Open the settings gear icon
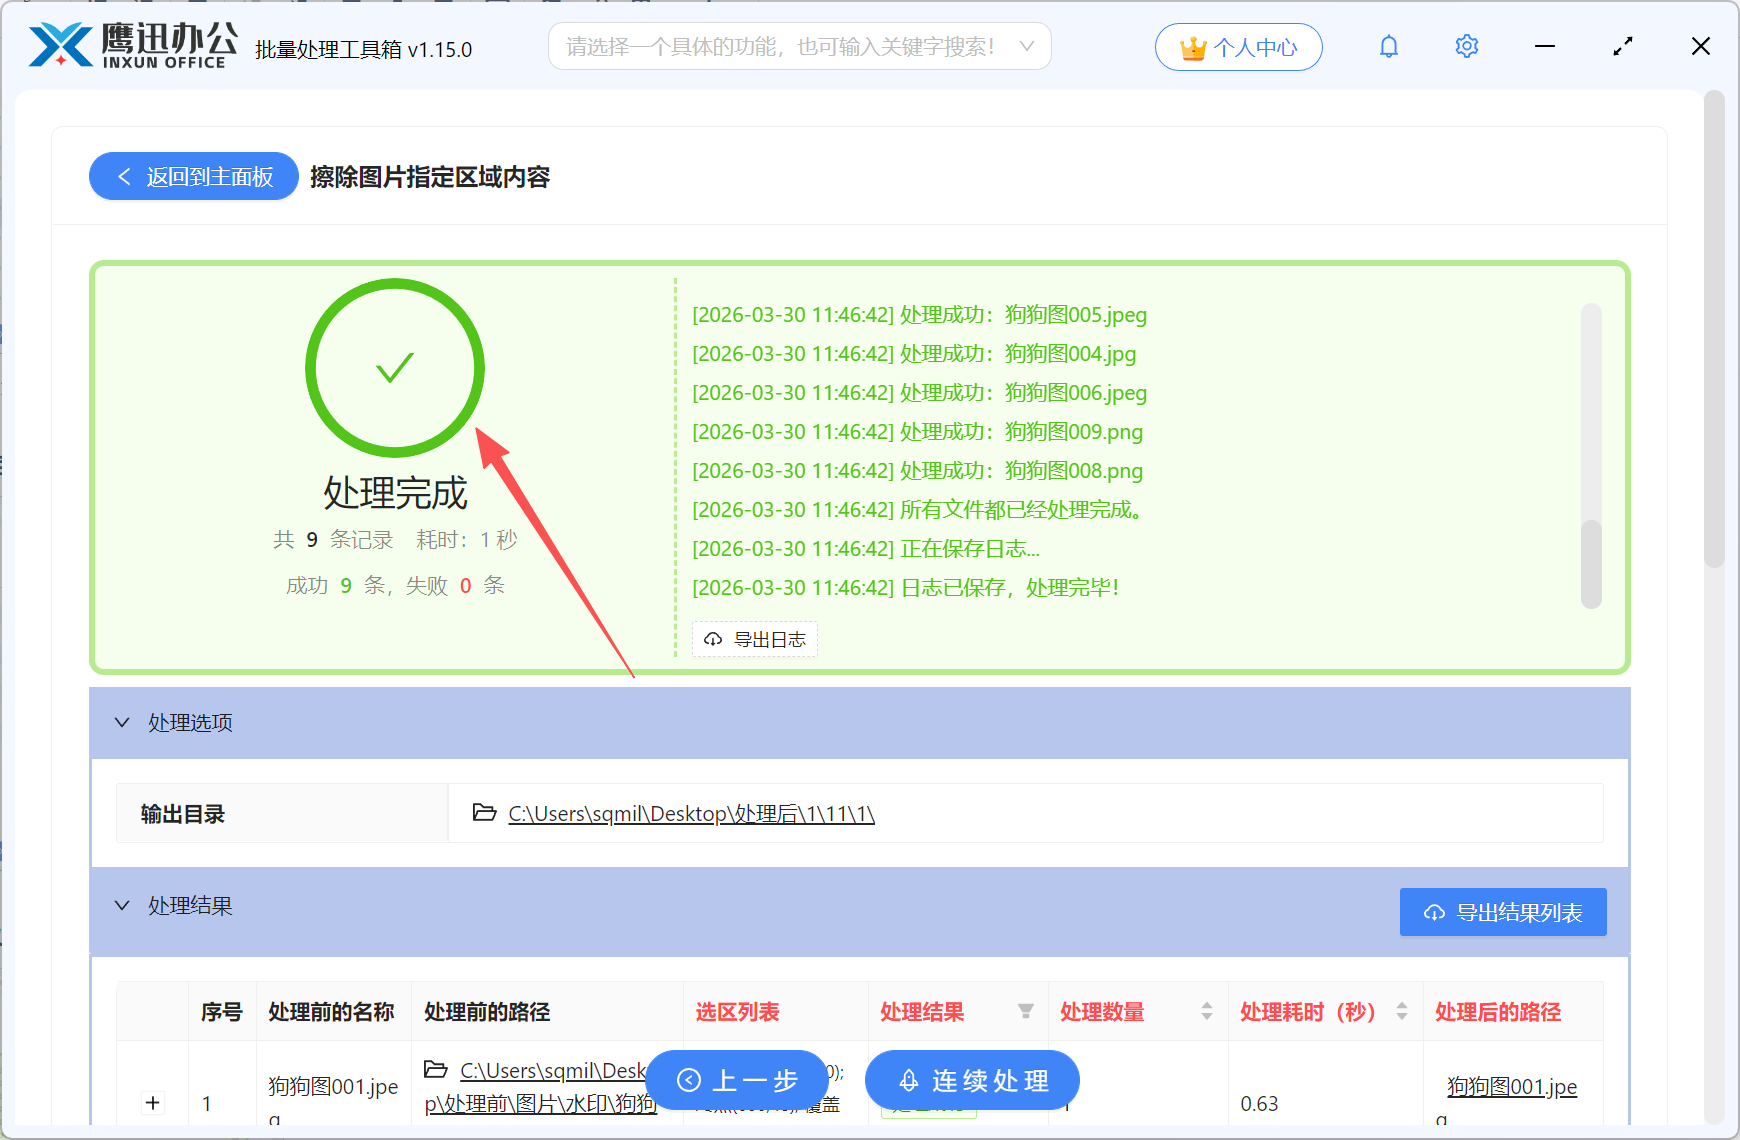Image resolution: width=1740 pixels, height=1140 pixels. (x=1466, y=46)
